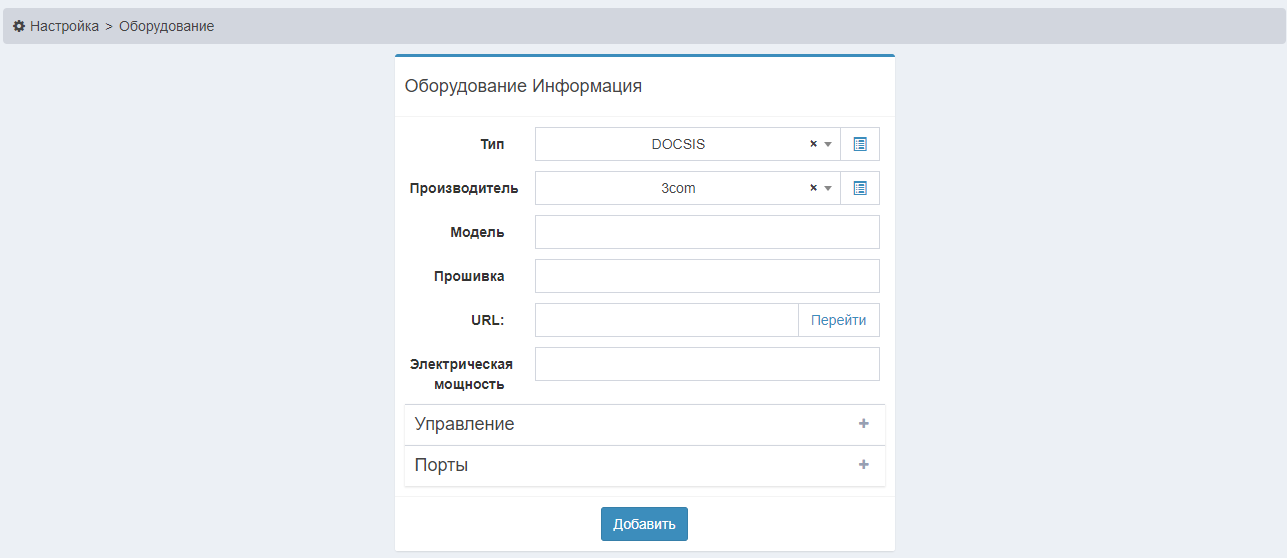The height and width of the screenshot is (558, 1287).
Task: Clear the DOCSIS selection with the × icon
Action: coord(813,144)
